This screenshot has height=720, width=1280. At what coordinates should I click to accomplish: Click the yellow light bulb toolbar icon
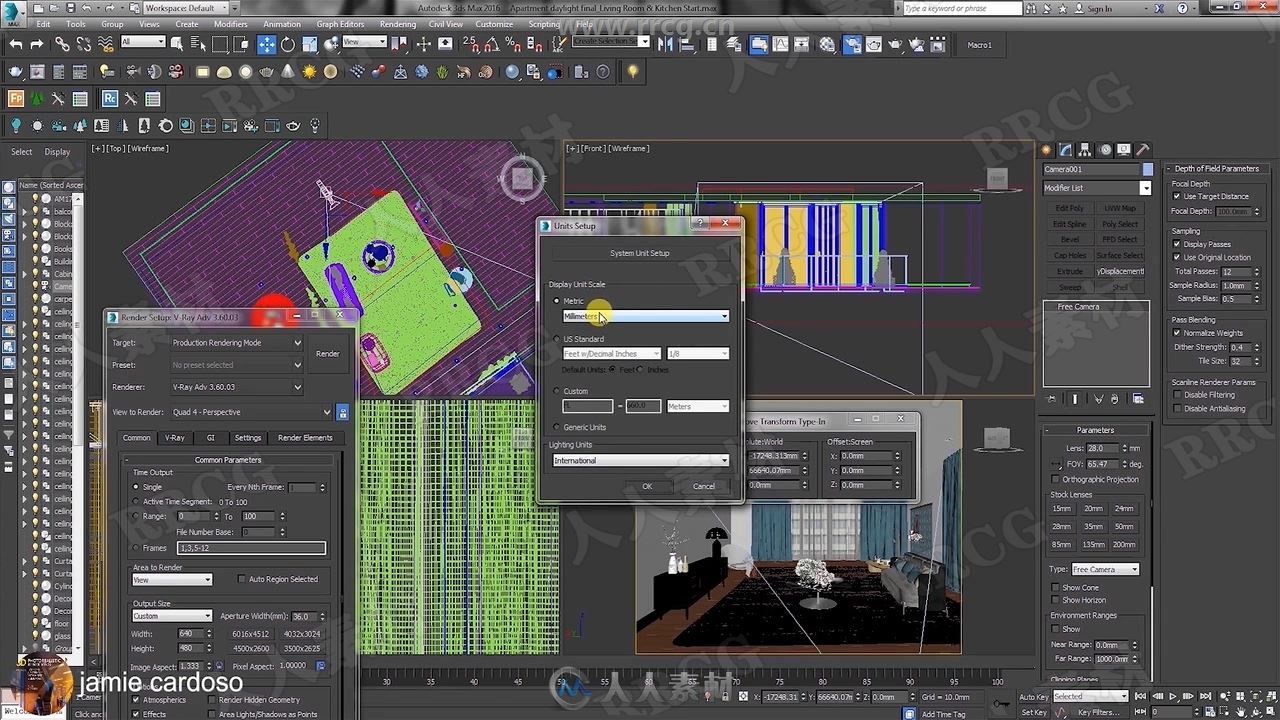click(632, 72)
